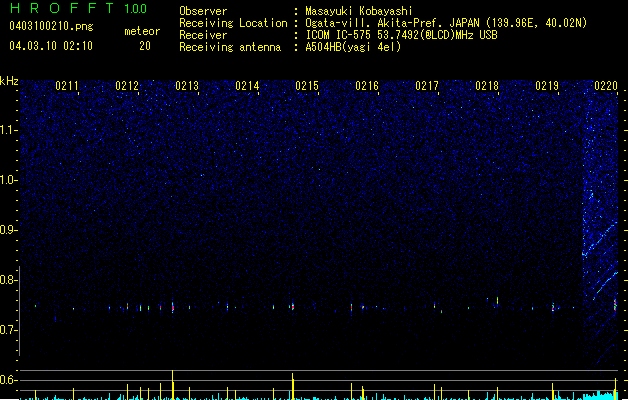Click the 0.7 kHz frequency label
The width and height of the screenshot is (629, 400).
8,330
